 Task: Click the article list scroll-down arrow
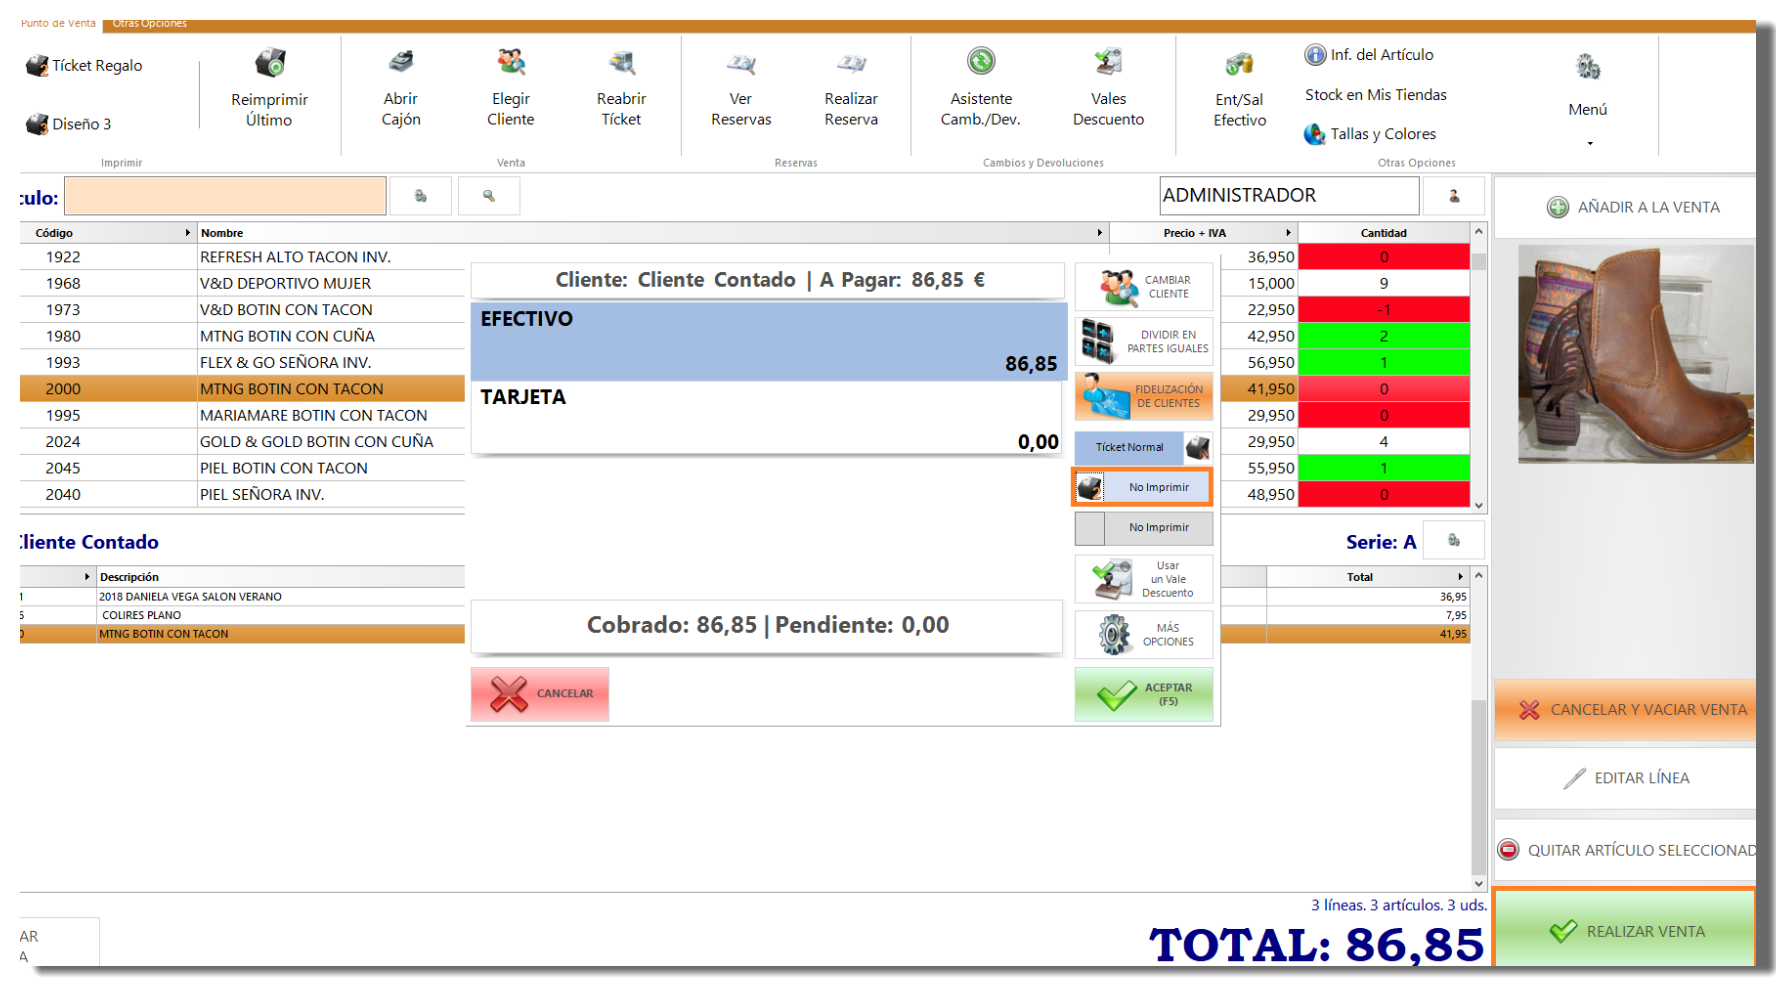1479,506
